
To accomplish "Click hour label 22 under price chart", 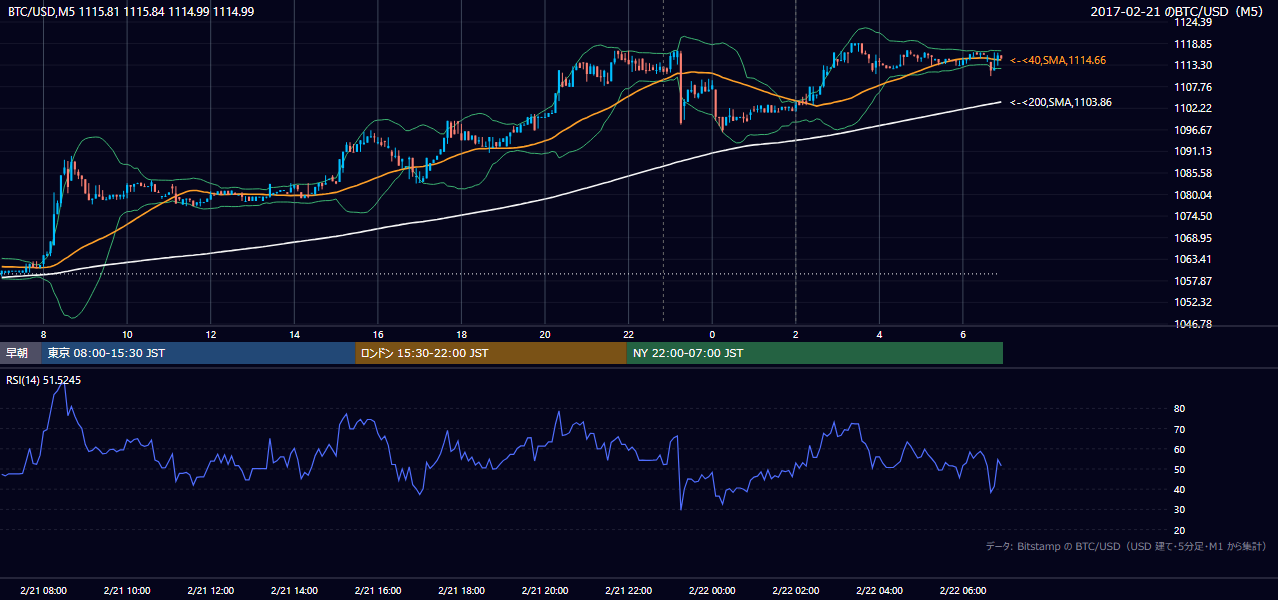I will [x=628, y=333].
